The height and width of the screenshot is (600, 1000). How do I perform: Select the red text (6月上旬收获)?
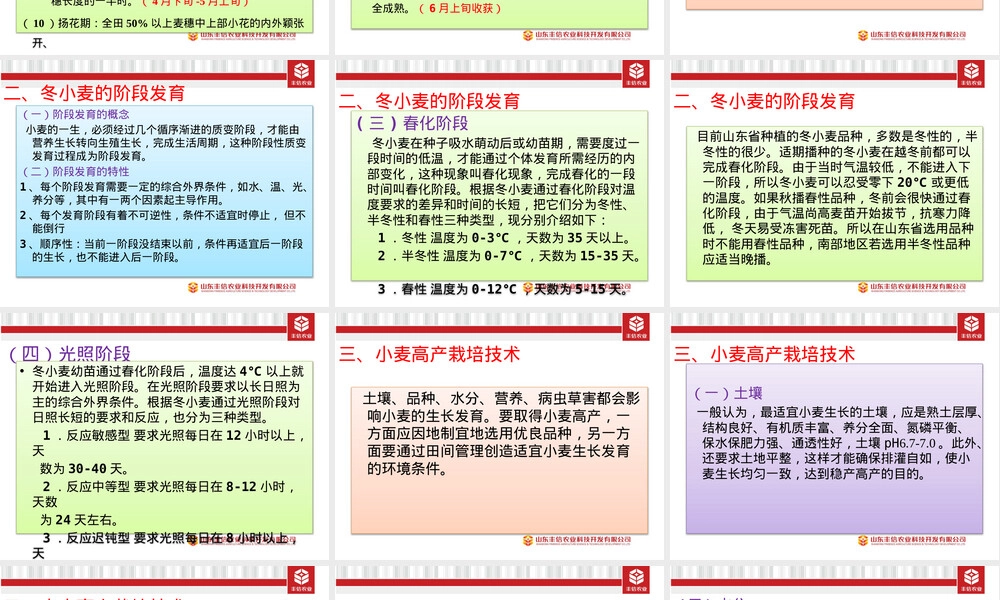[460, 9]
